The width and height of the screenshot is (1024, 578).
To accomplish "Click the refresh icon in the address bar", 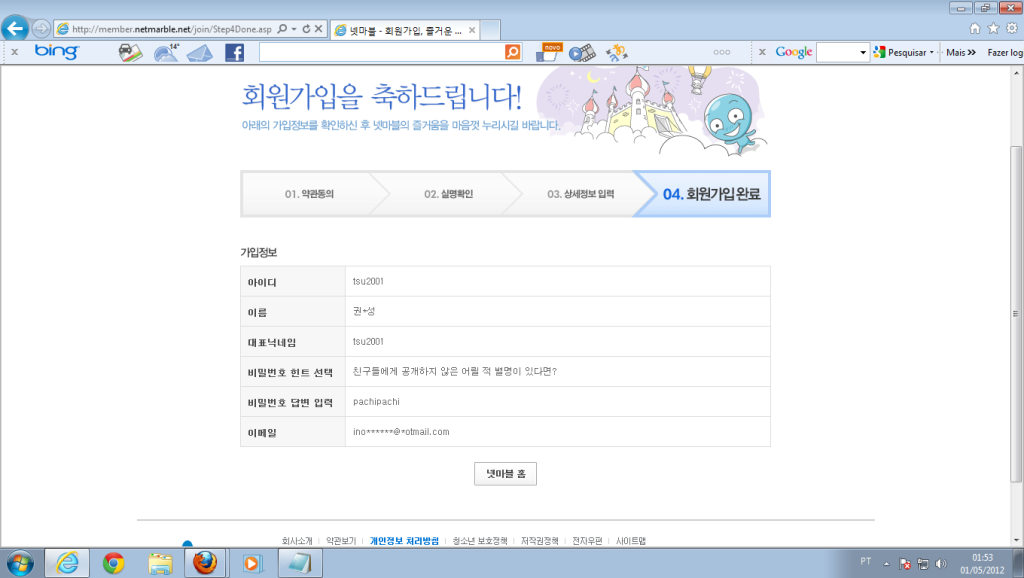I will [x=307, y=29].
